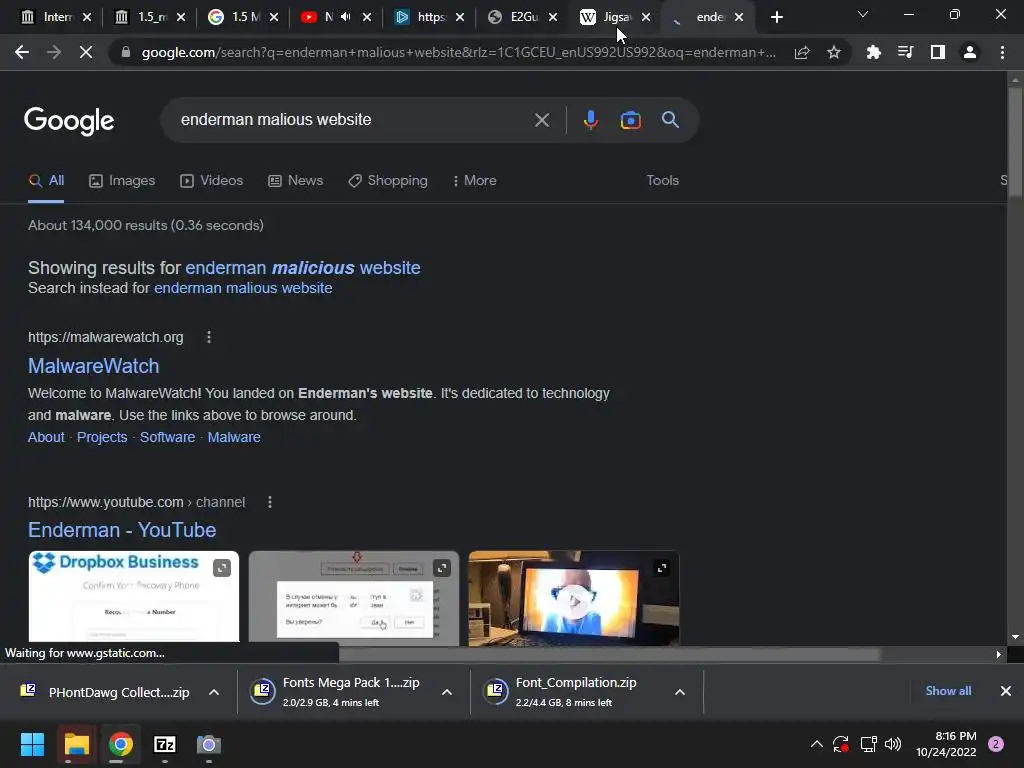Open the Chrome profile avatar
The height and width of the screenshot is (768, 1024).
pos(970,52)
